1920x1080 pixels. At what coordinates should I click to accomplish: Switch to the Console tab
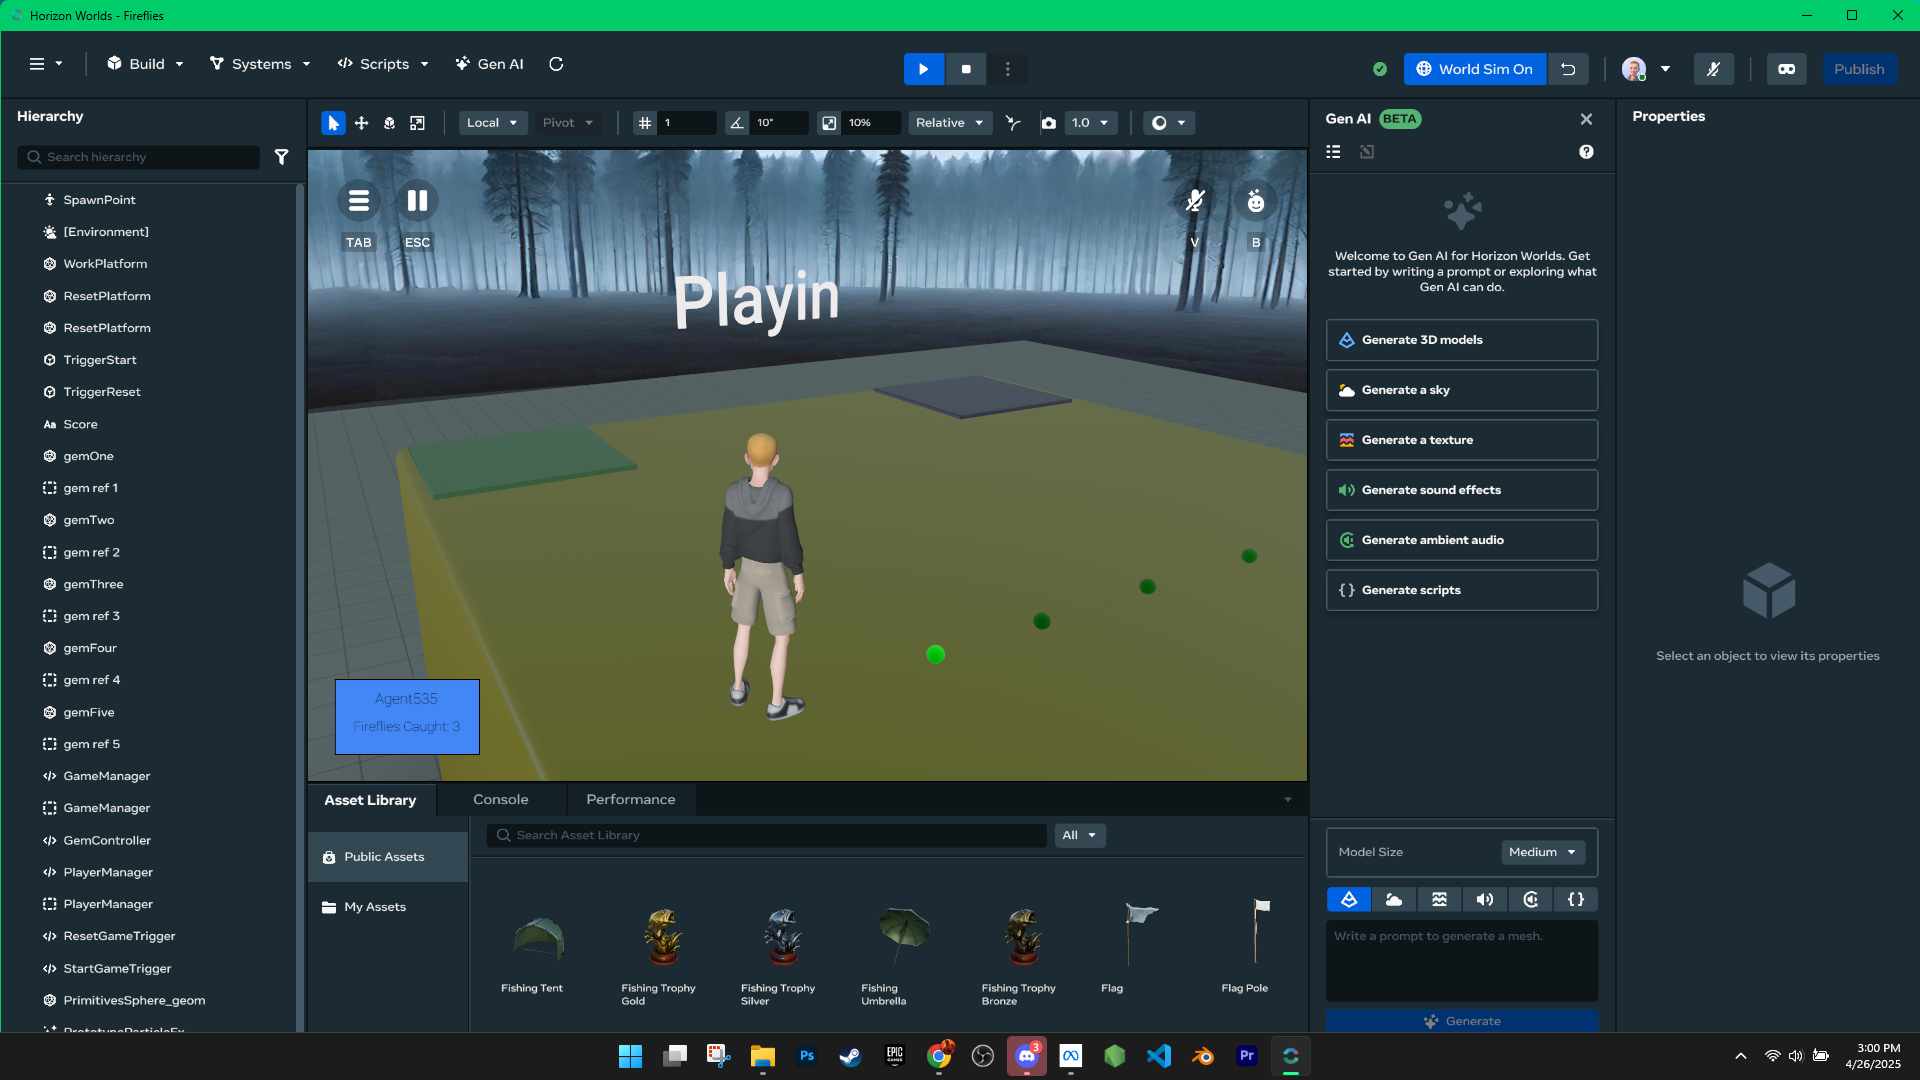(500, 800)
